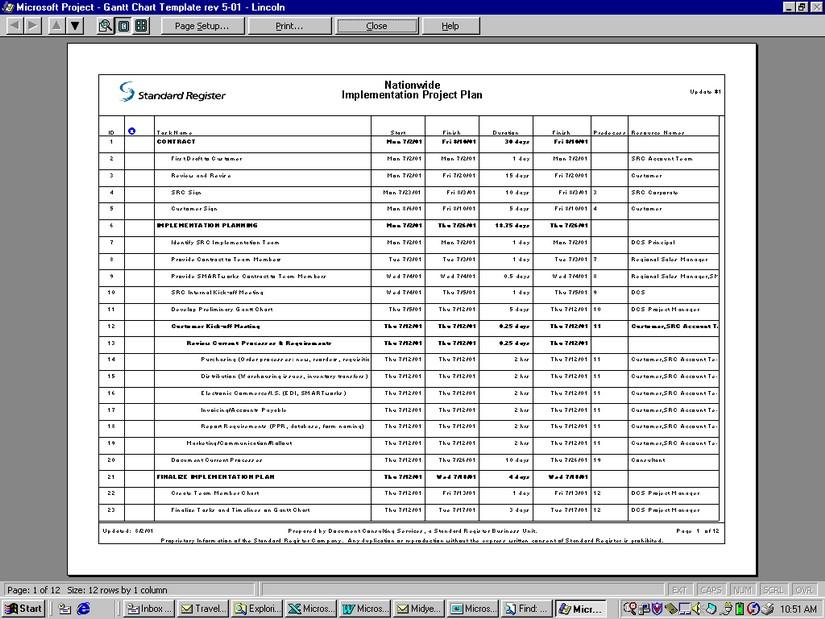Switch to the Inbox taskbar window
The height and width of the screenshot is (619, 825).
point(150,608)
